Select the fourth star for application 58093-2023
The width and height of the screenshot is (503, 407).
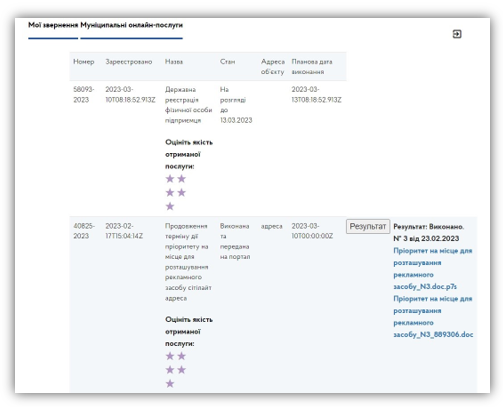(x=182, y=193)
